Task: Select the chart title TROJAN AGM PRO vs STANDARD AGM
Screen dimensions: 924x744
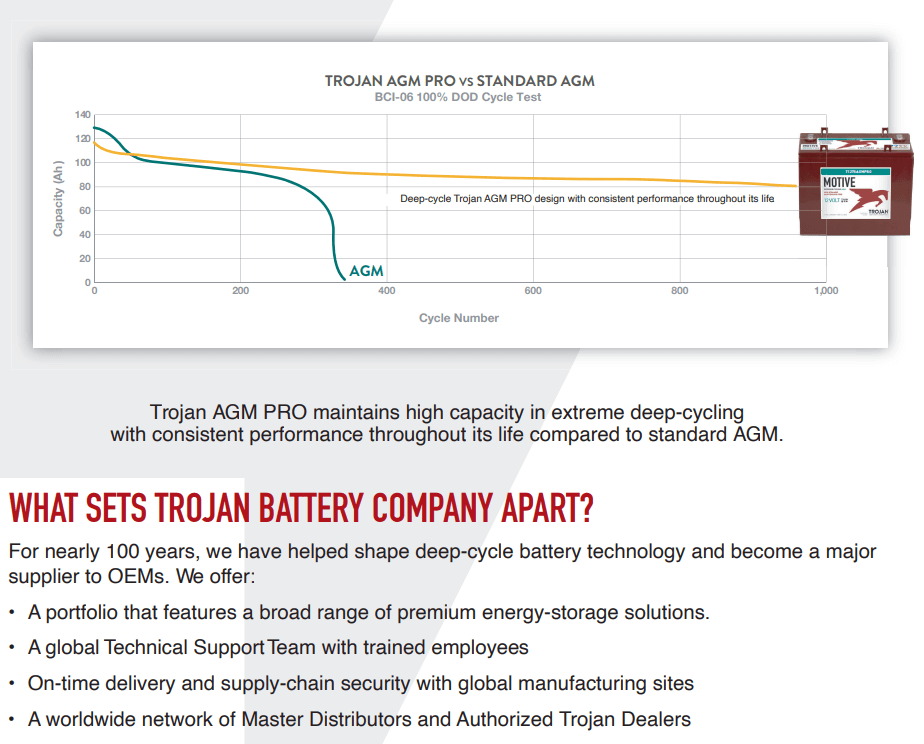Action: (x=459, y=80)
